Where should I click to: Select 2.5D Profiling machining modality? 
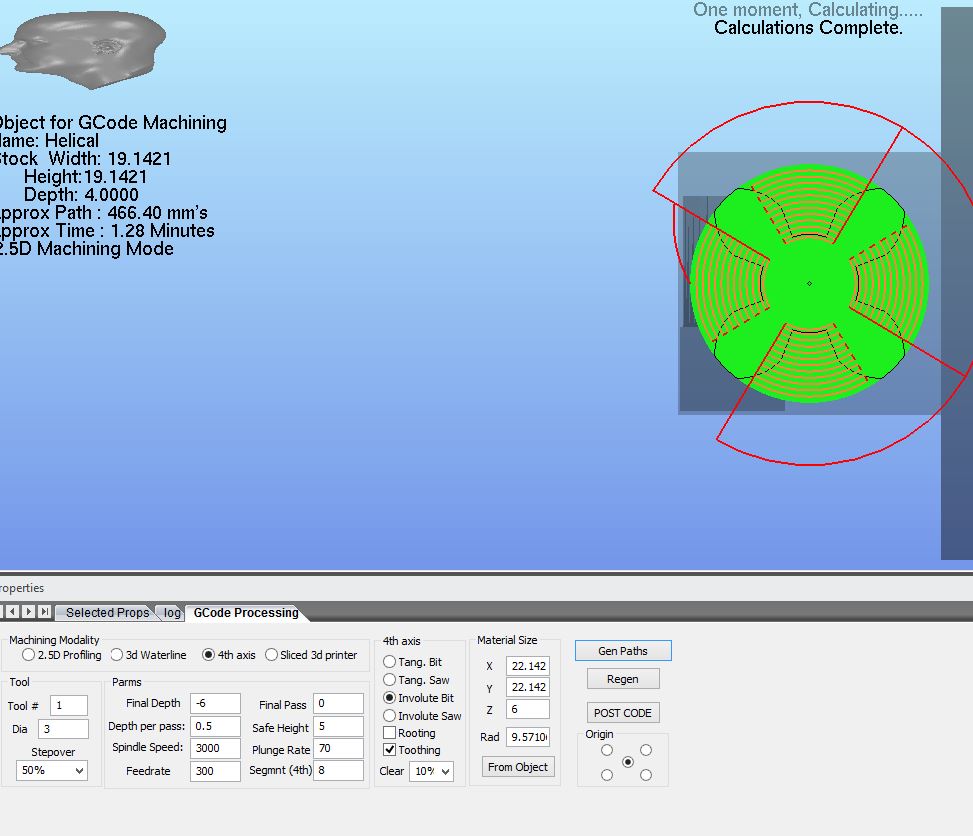(x=28, y=655)
